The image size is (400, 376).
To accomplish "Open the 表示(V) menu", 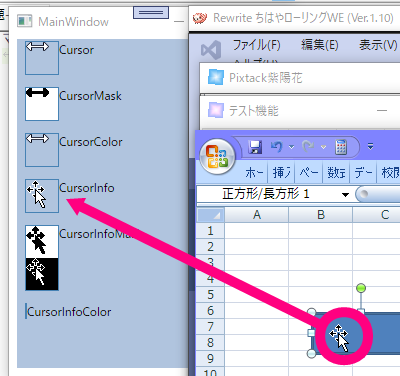I will pyautogui.click(x=378, y=45).
